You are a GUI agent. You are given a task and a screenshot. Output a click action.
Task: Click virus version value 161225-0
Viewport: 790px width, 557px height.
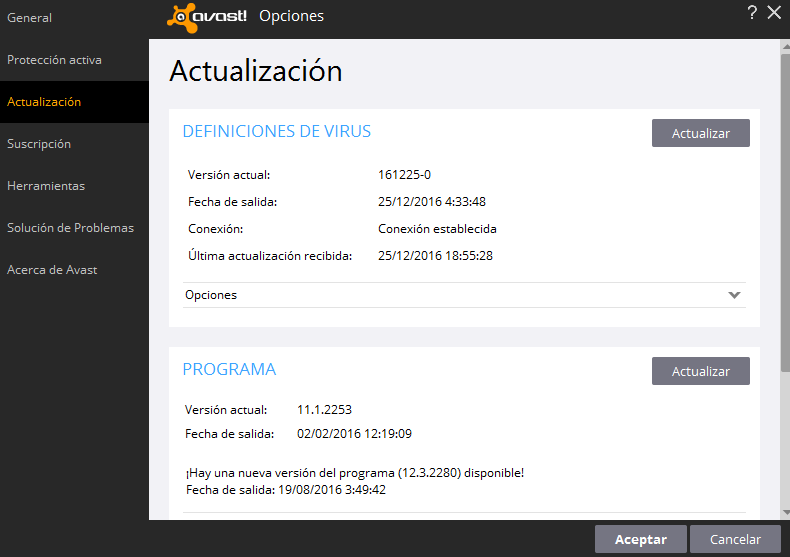click(404, 175)
